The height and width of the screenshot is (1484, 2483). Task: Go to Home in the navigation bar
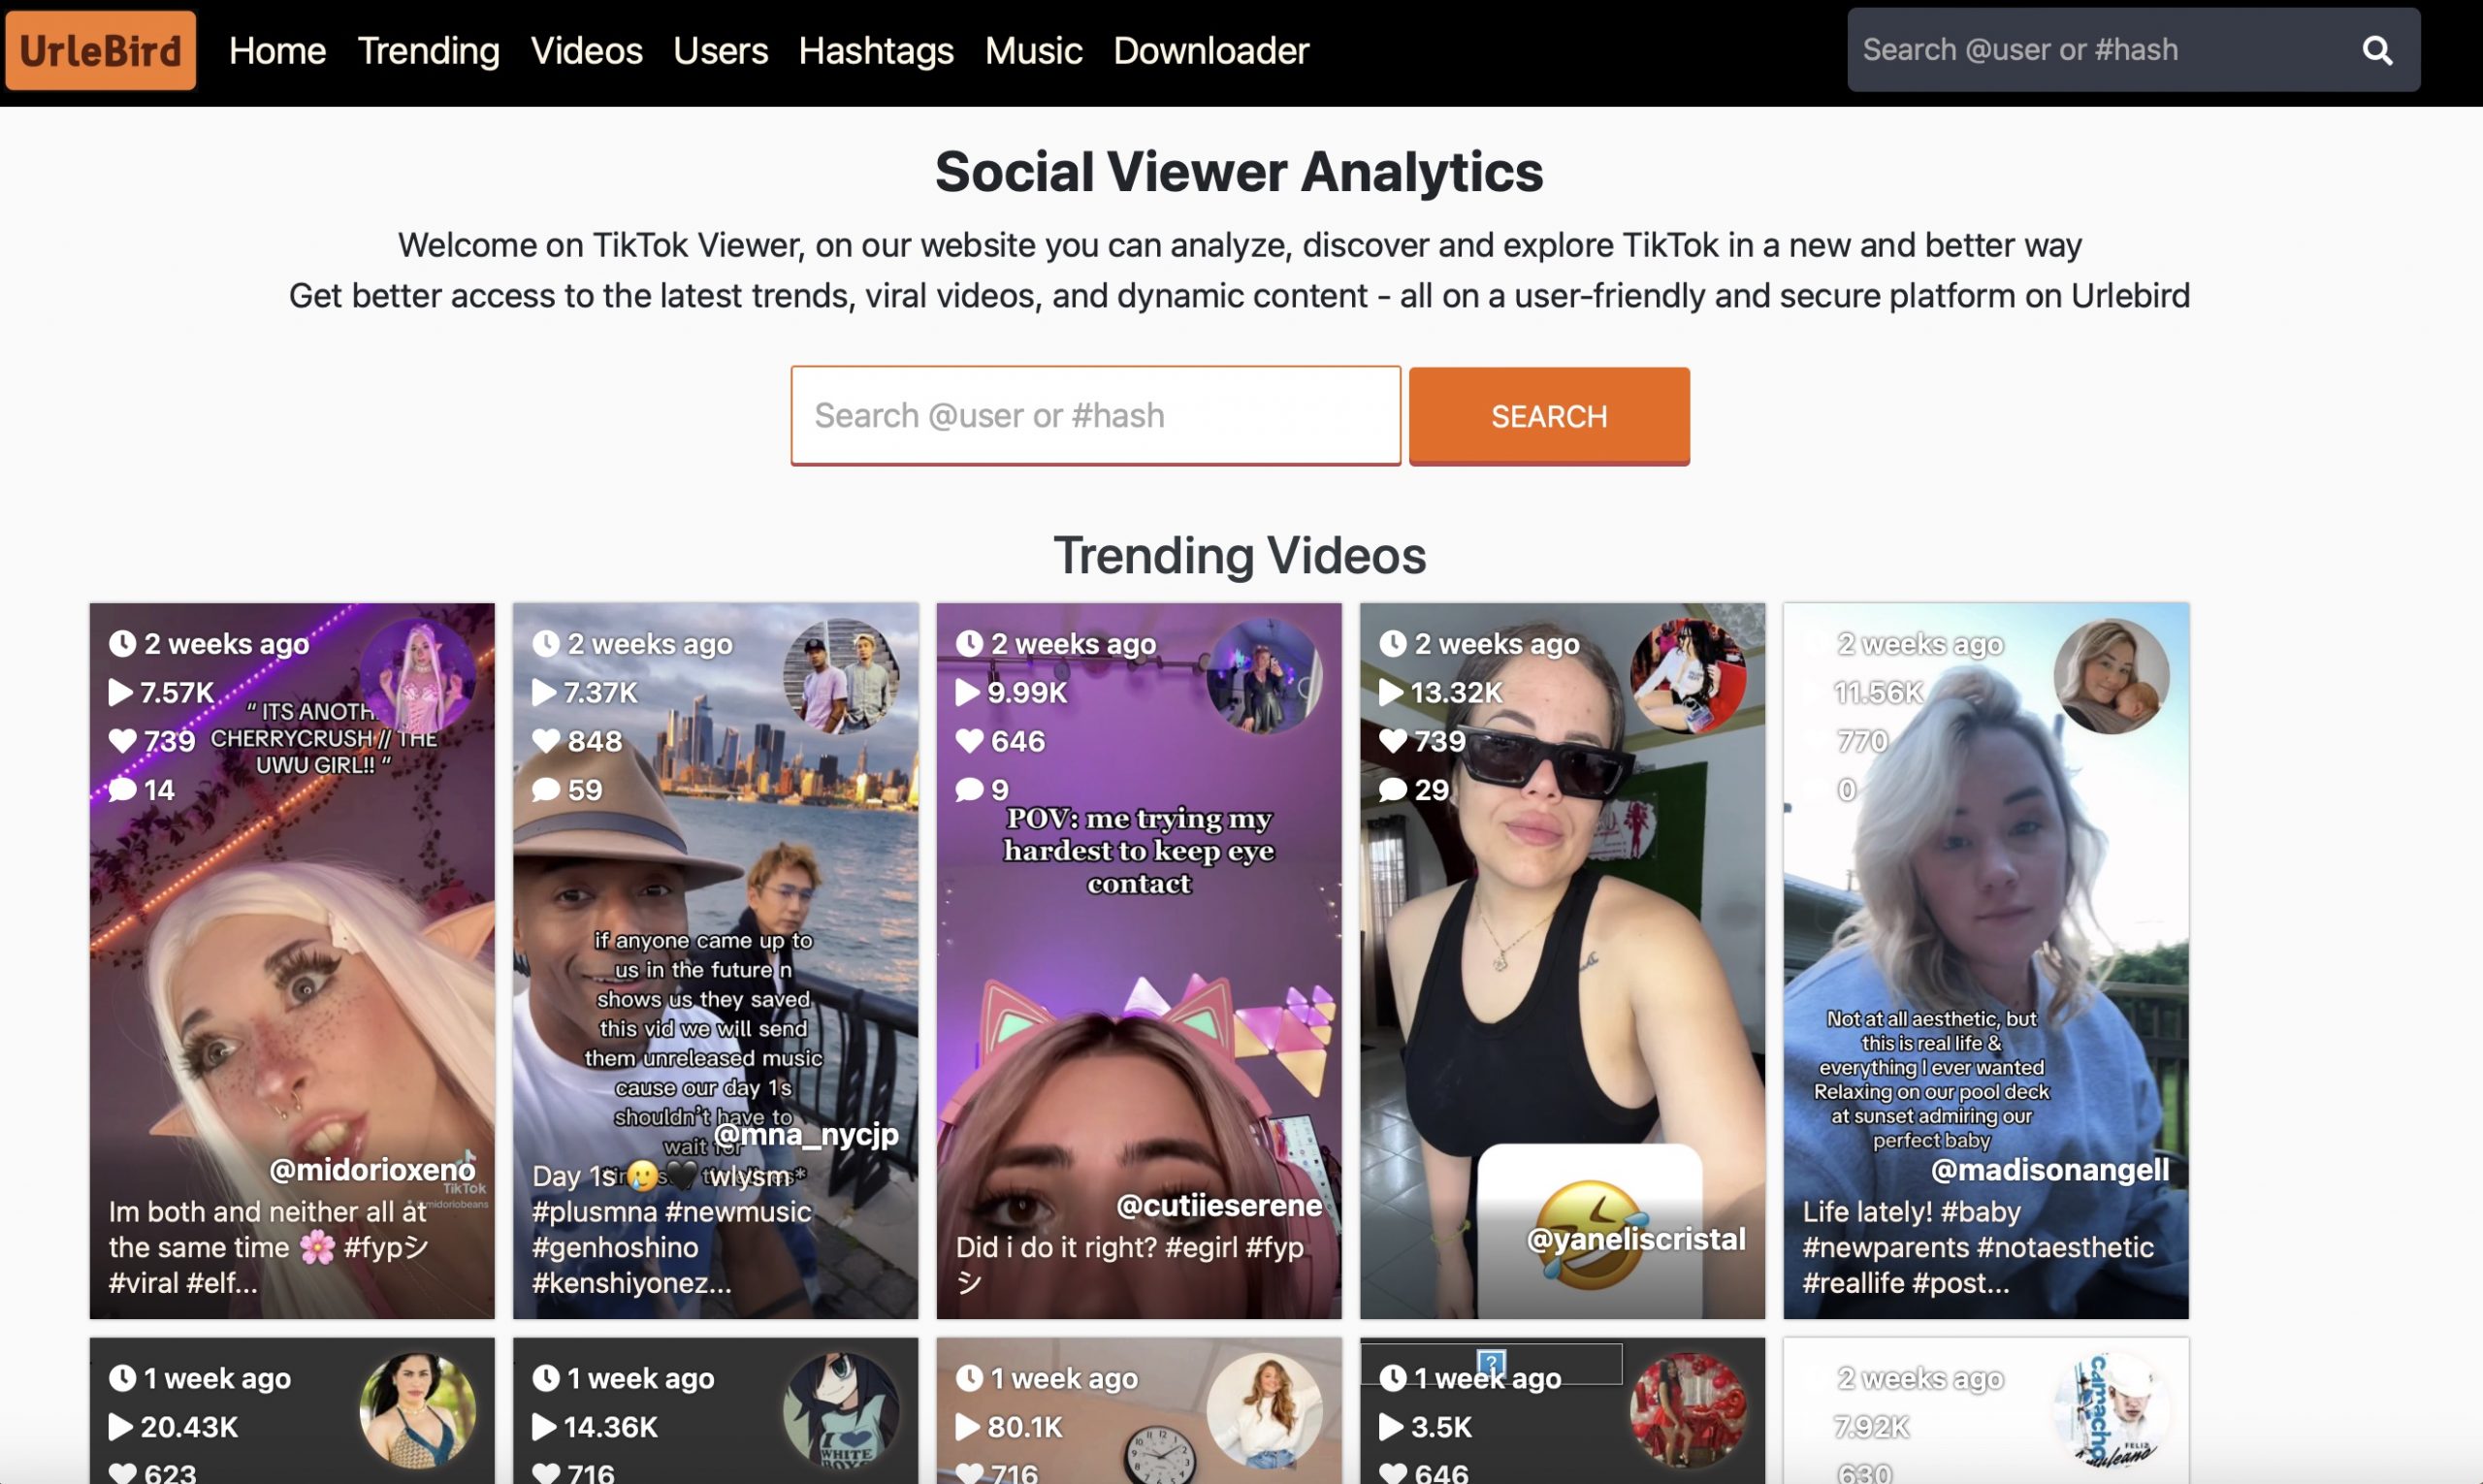coord(277,50)
